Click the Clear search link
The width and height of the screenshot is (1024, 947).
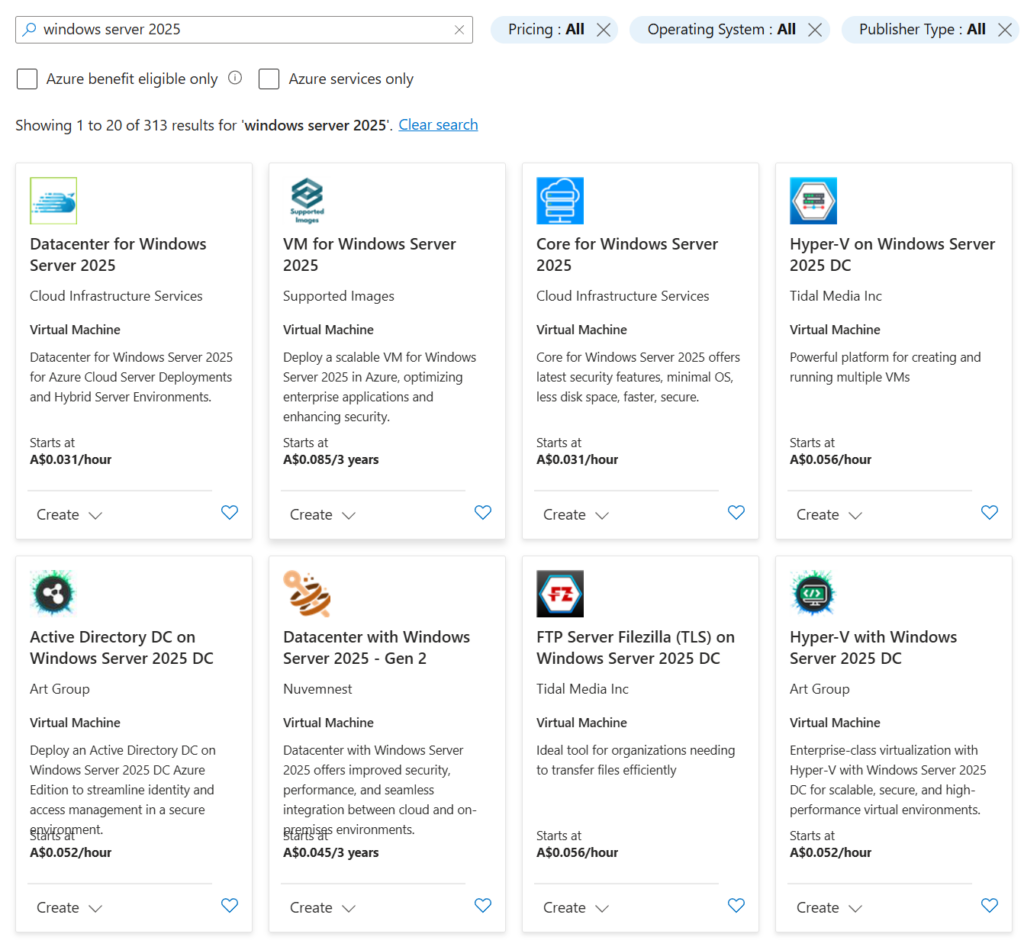click(438, 125)
